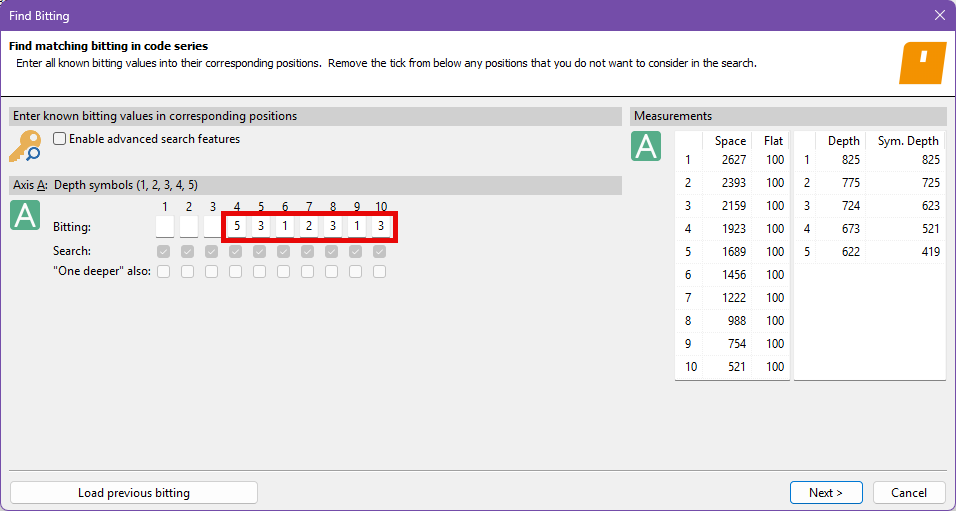Screen dimensions: 956x511
Task: Select Space row 1 value 2627
Action: pyautogui.click(x=730, y=159)
